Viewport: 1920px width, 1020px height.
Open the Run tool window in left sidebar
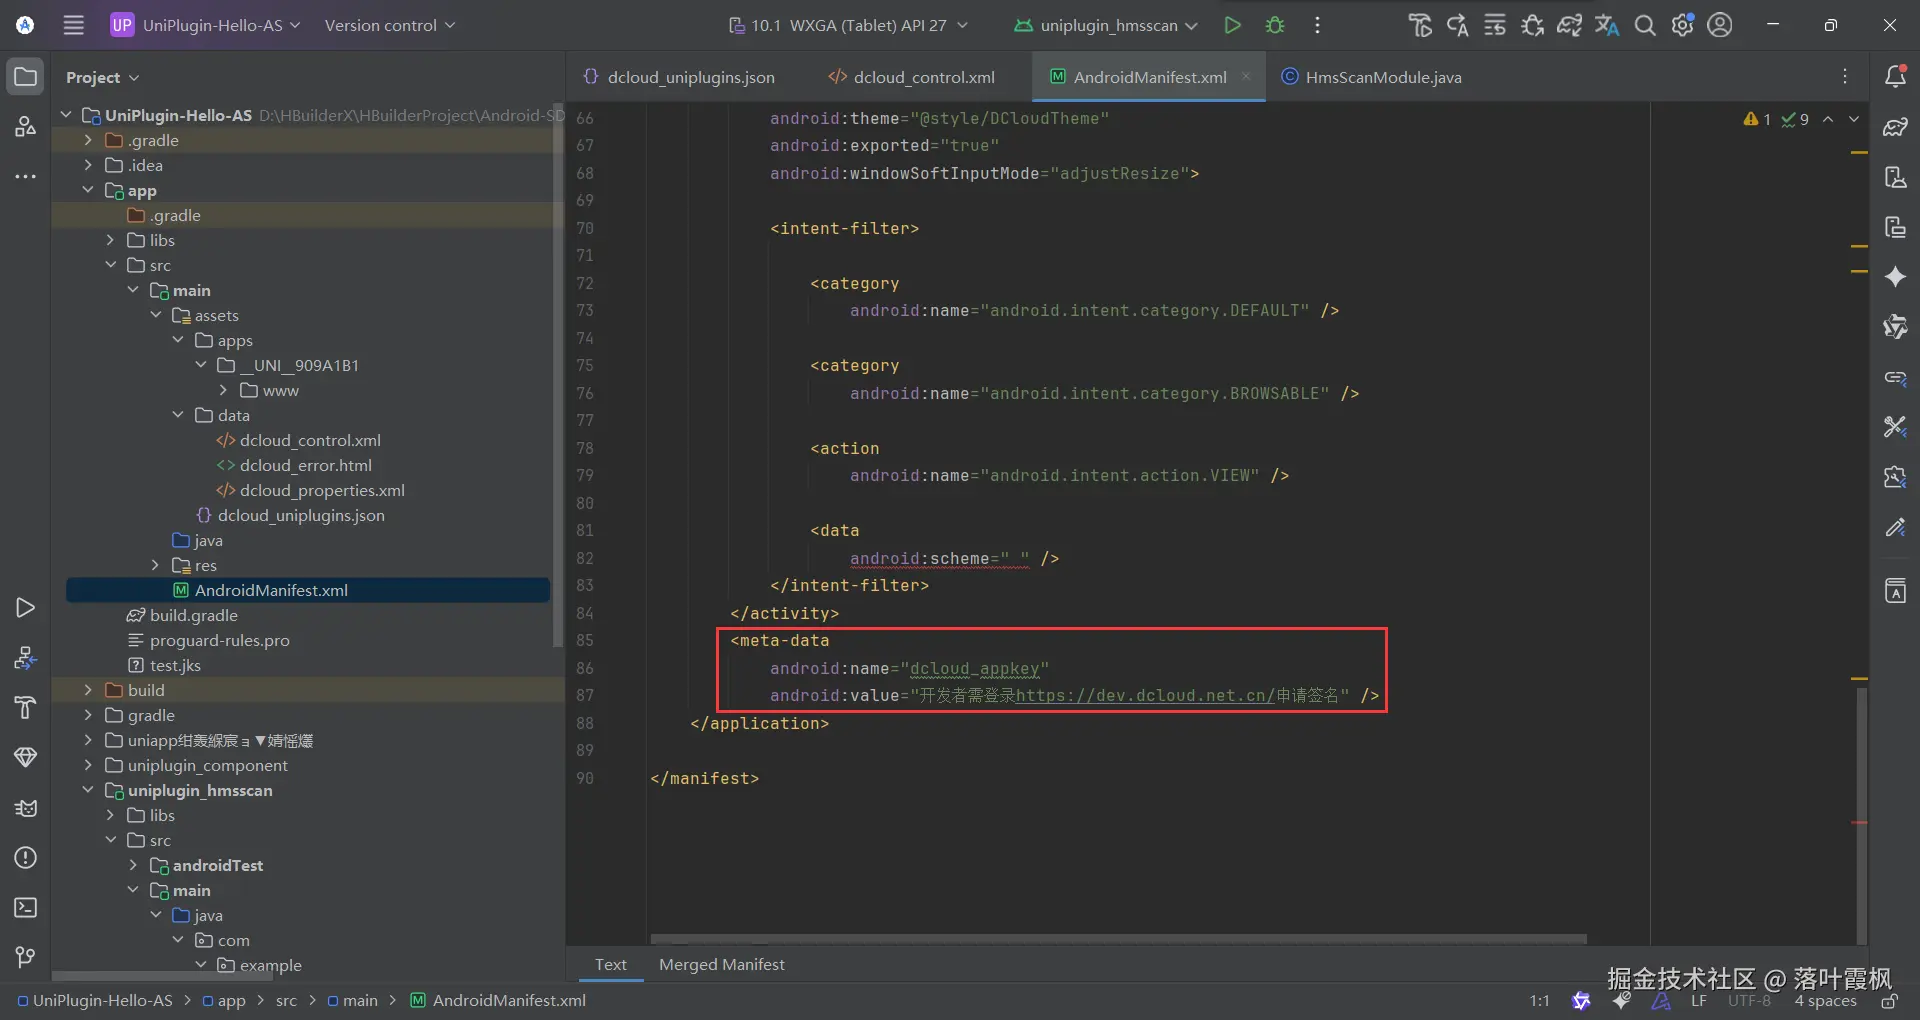(26, 608)
